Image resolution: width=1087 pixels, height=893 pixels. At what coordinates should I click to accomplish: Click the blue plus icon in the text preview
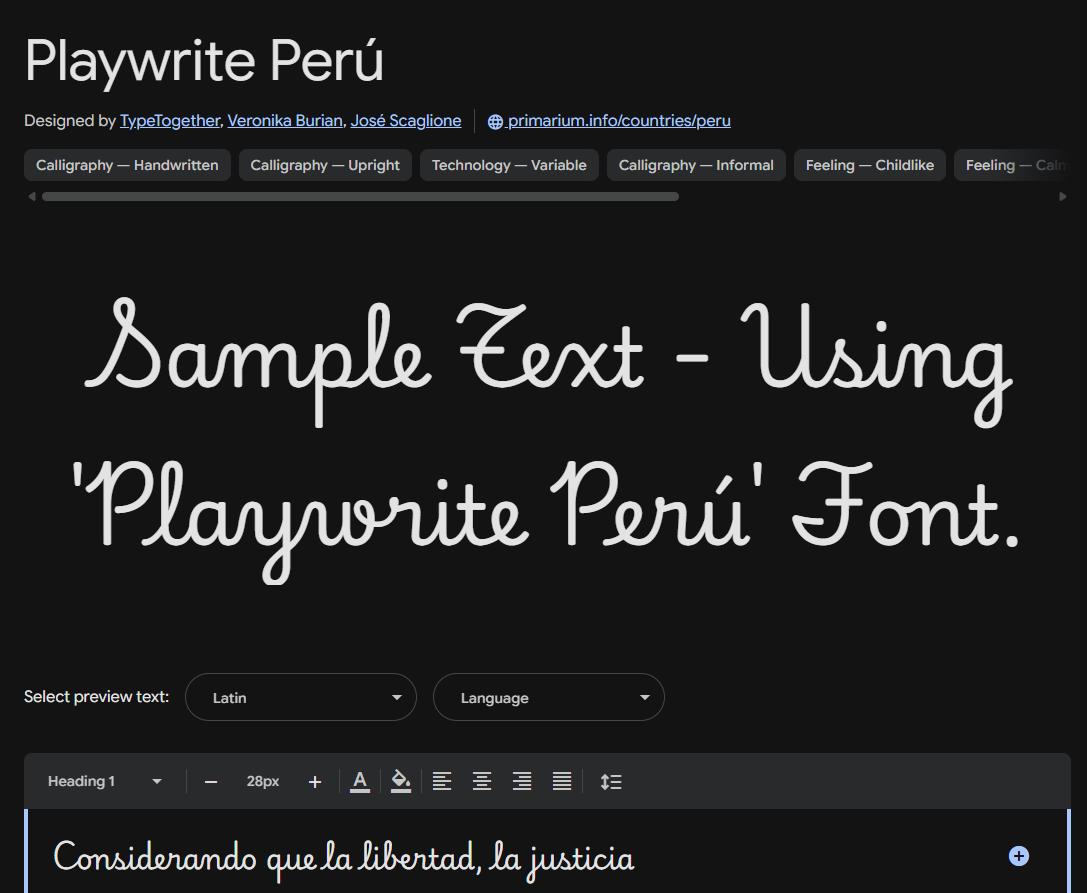[1018, 856]
